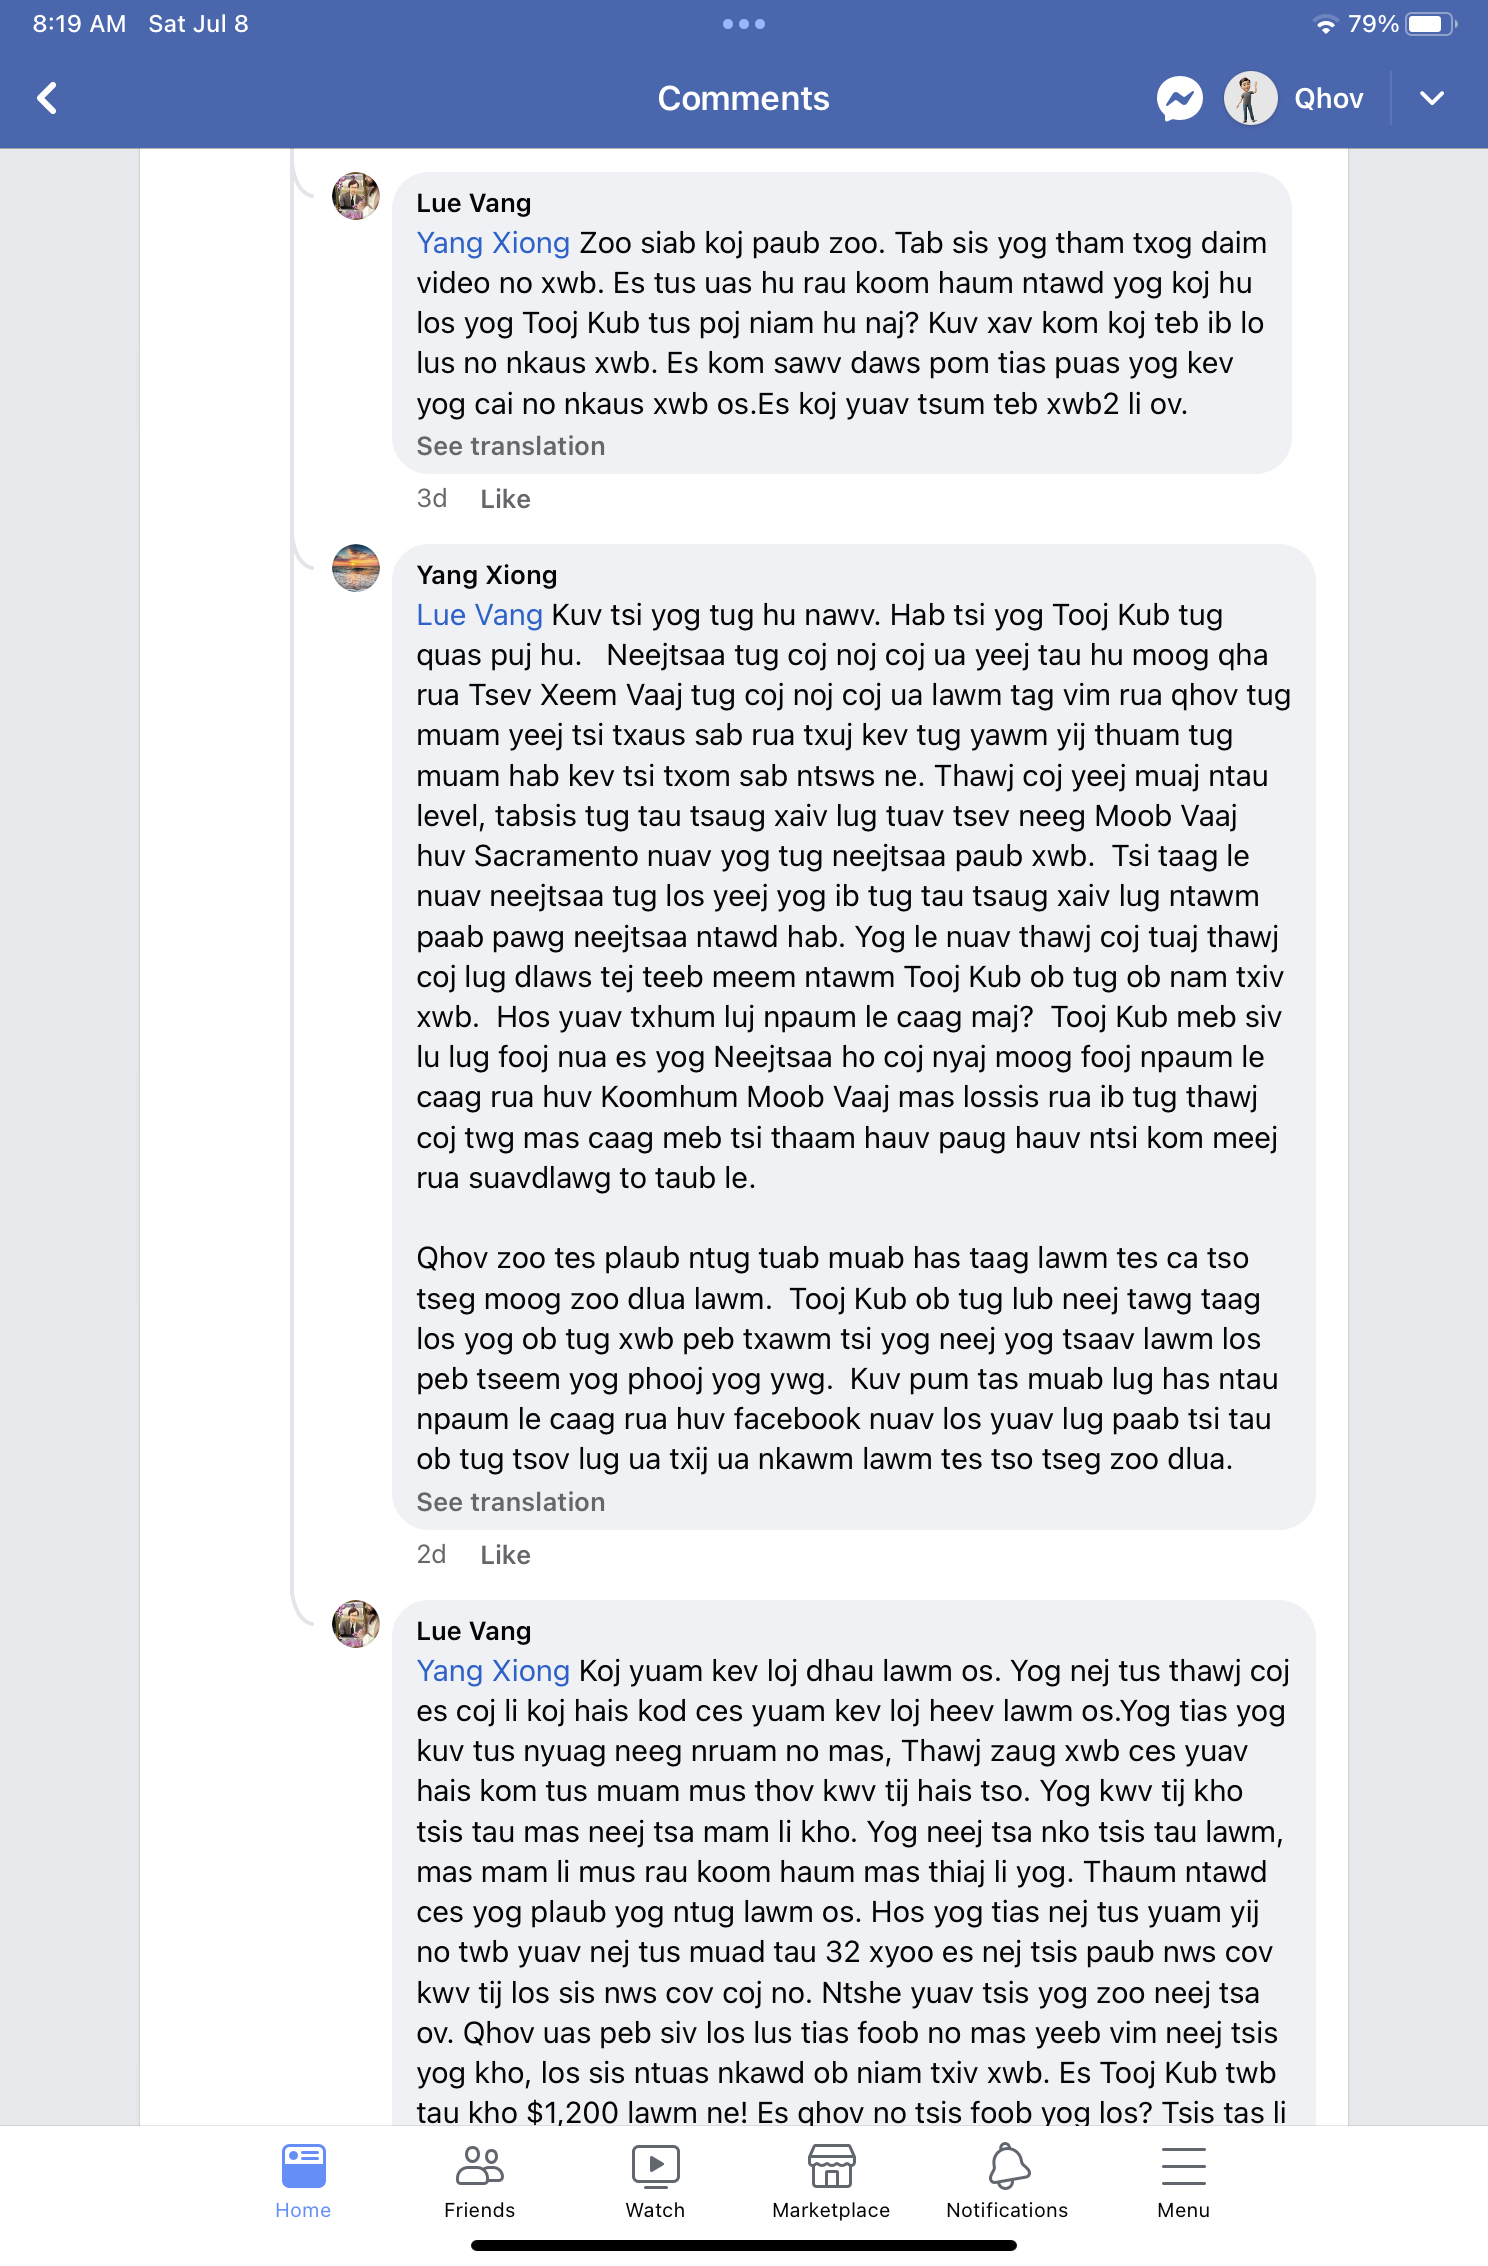Open the Home tab
Screen dimensions: 1488x2266
coord(303,2181)
